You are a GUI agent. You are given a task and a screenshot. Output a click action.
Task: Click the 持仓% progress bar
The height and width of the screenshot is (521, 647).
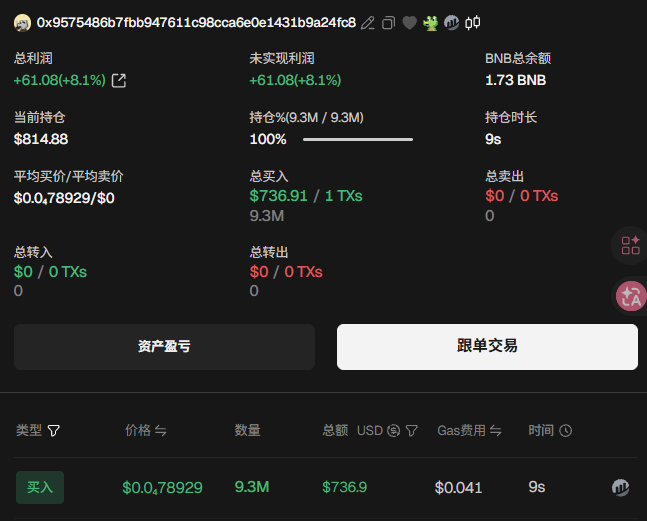(358, 139)
